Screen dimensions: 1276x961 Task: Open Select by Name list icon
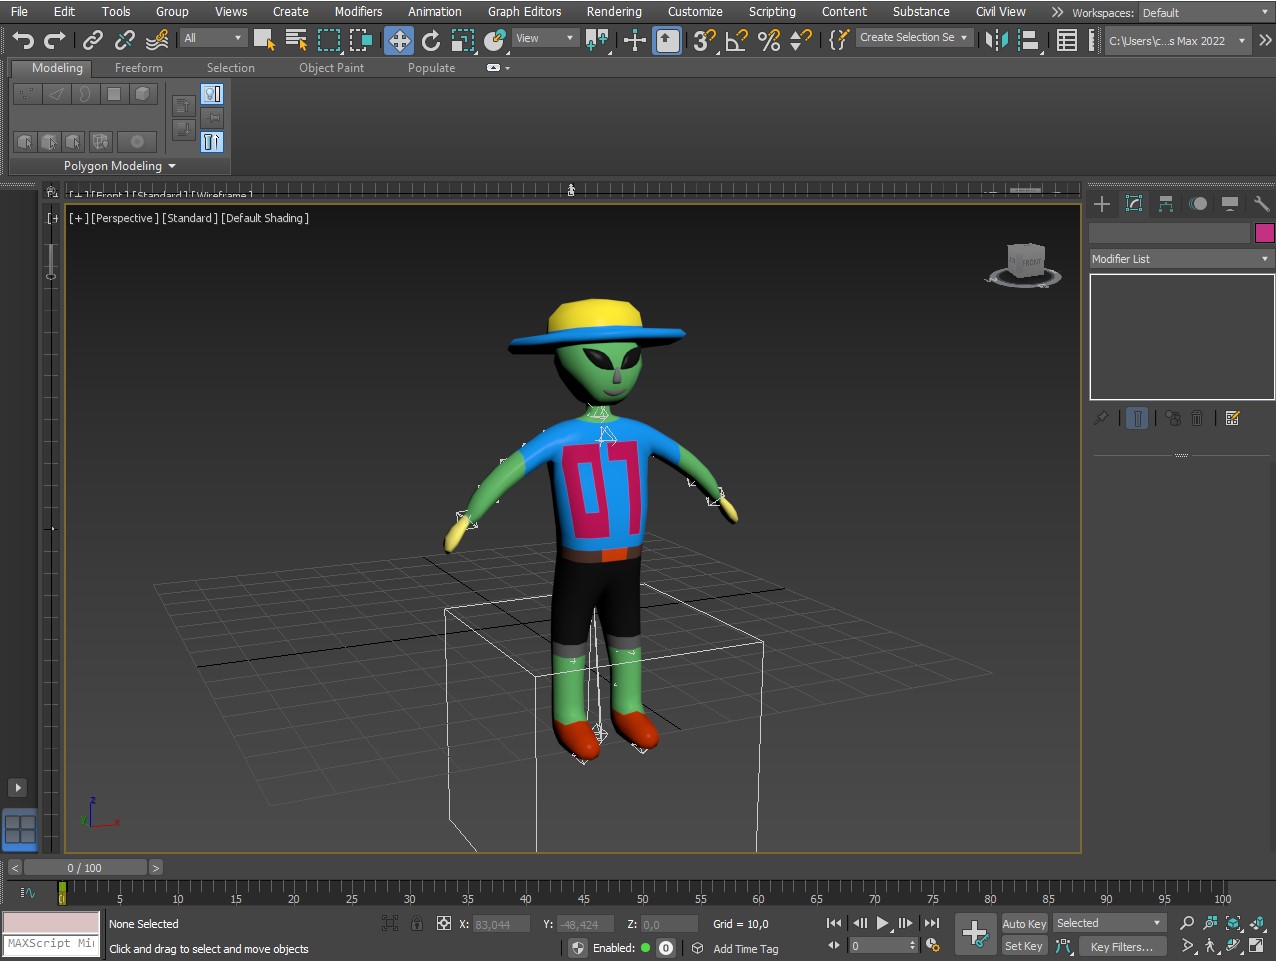tap(296, 40)
